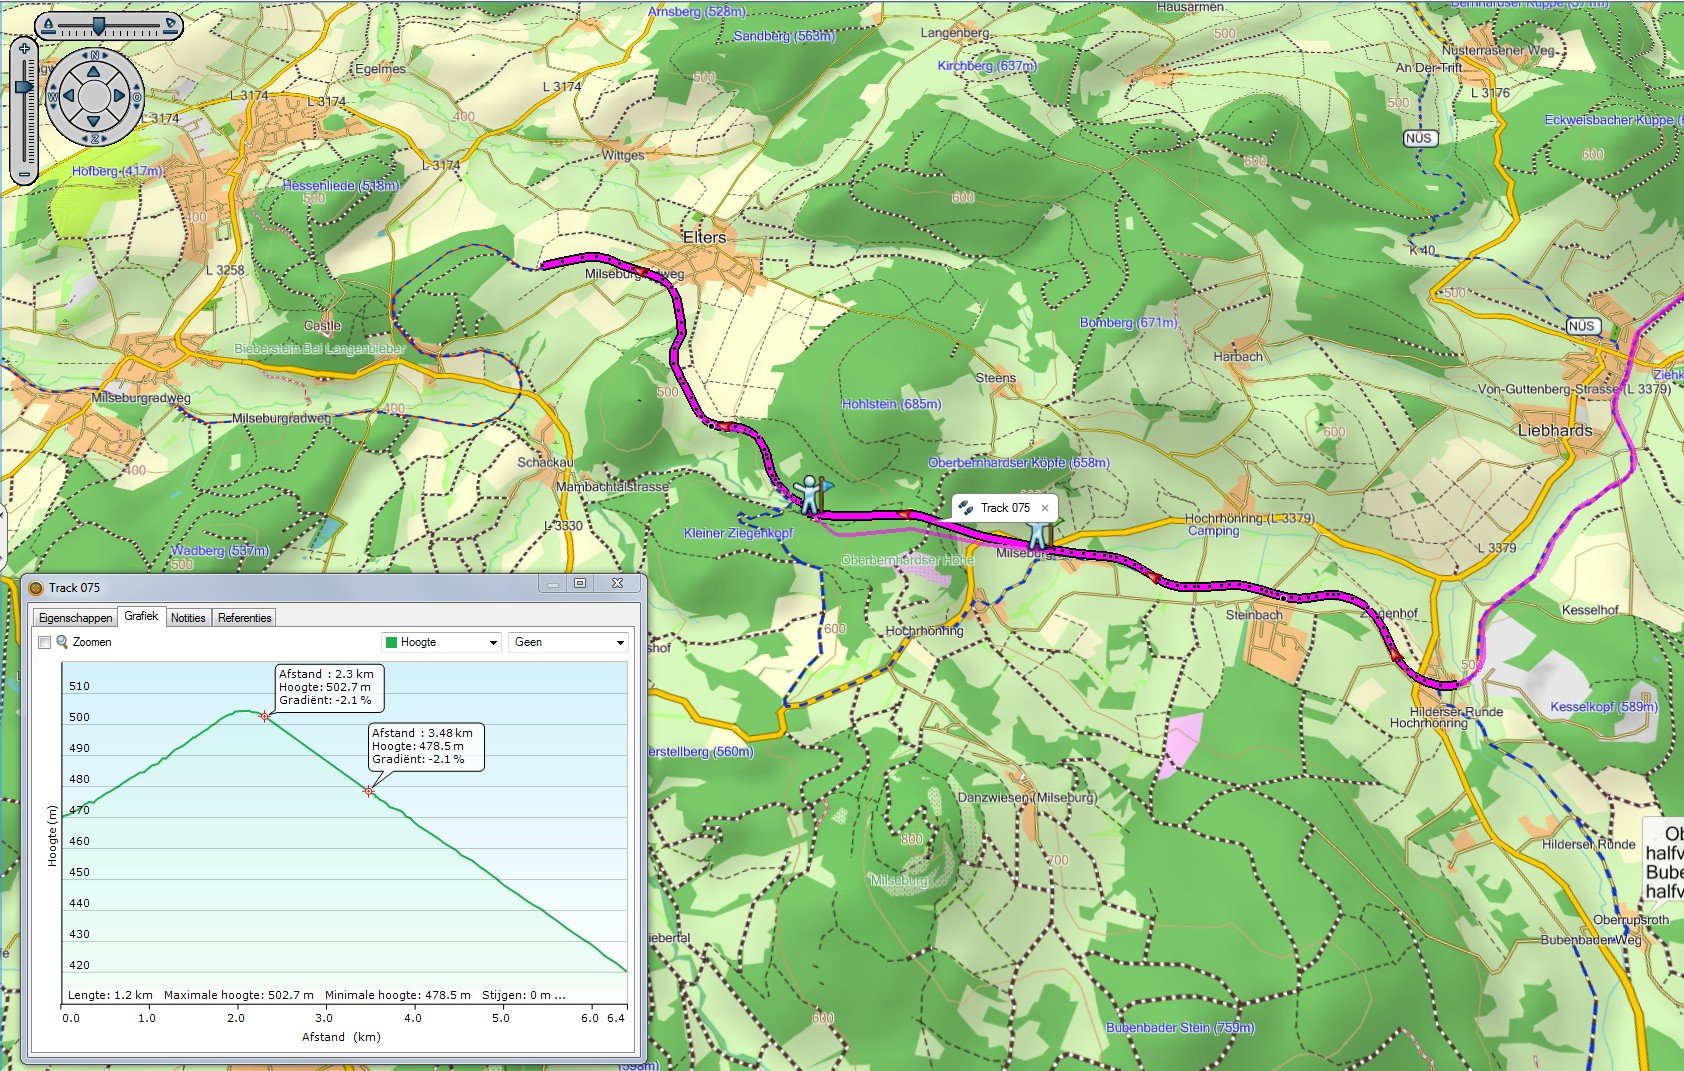Close the Track 075 map tooltip
The height and width of the screenshot is (1071, 1684).
1045,508
